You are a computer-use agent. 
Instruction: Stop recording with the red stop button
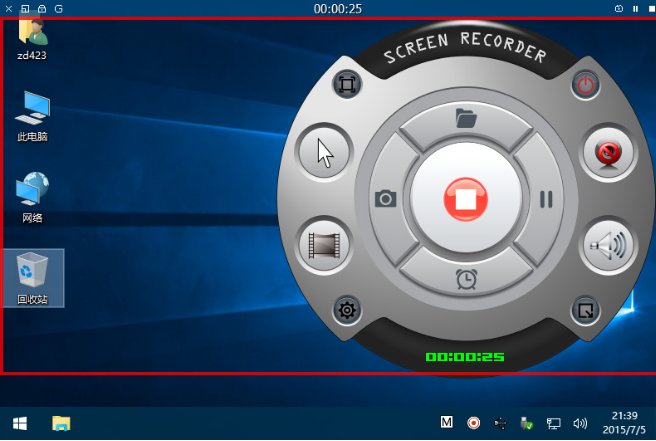466,200
